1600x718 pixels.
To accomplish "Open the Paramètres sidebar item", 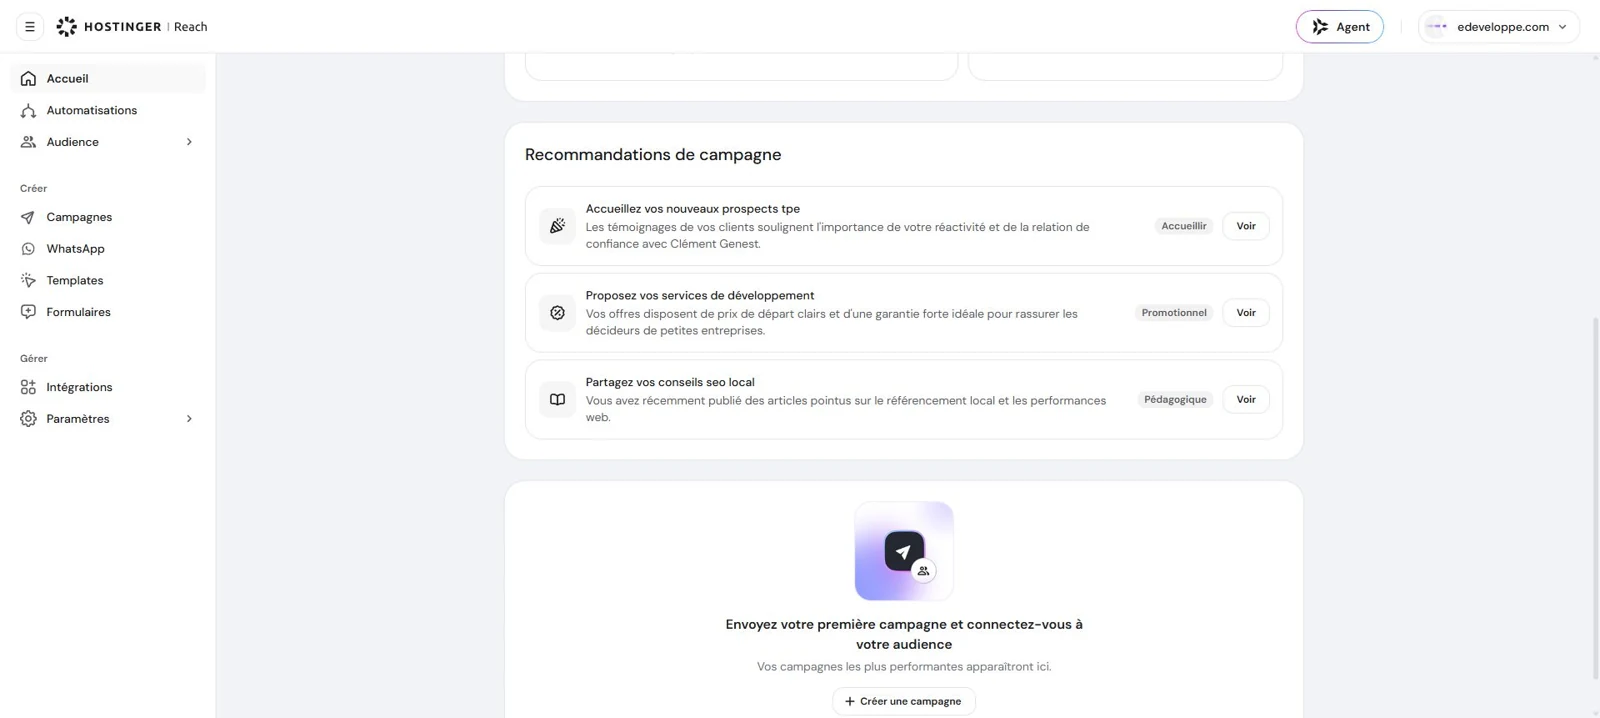I will (x=108, y=419).
